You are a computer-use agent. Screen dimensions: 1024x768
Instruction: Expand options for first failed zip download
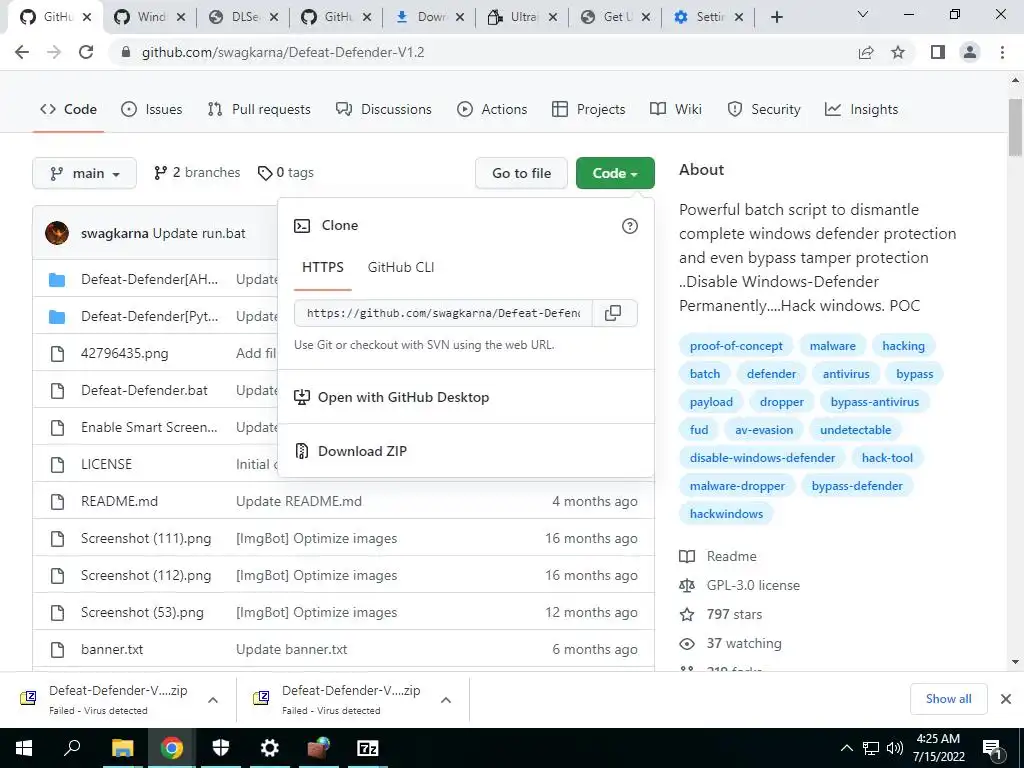(x=213, y=699)
